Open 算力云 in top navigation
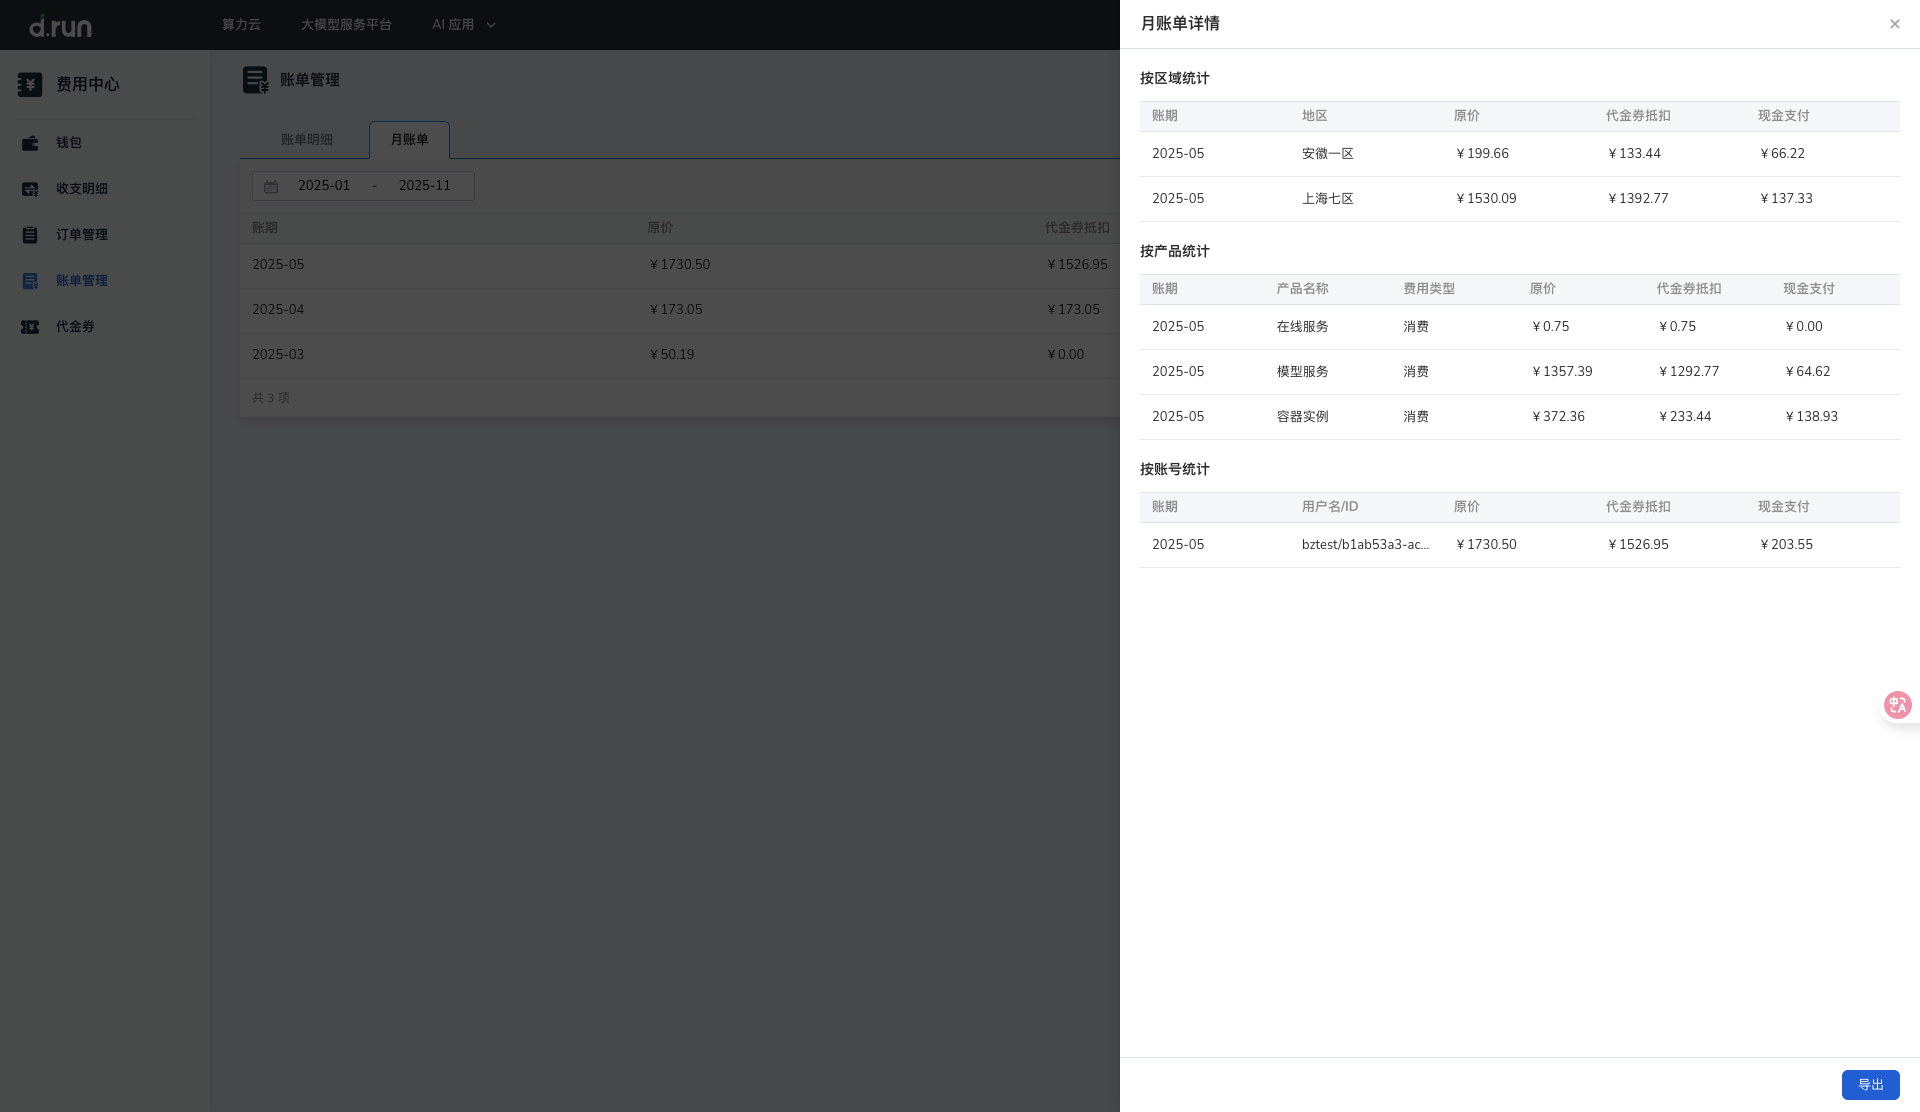The width and height of the screenshot is (1920, 1112). tap(241, 25)
